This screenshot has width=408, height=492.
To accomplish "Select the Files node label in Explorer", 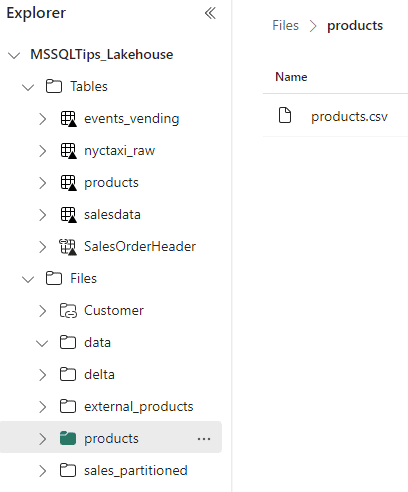I will coord(83,279).
